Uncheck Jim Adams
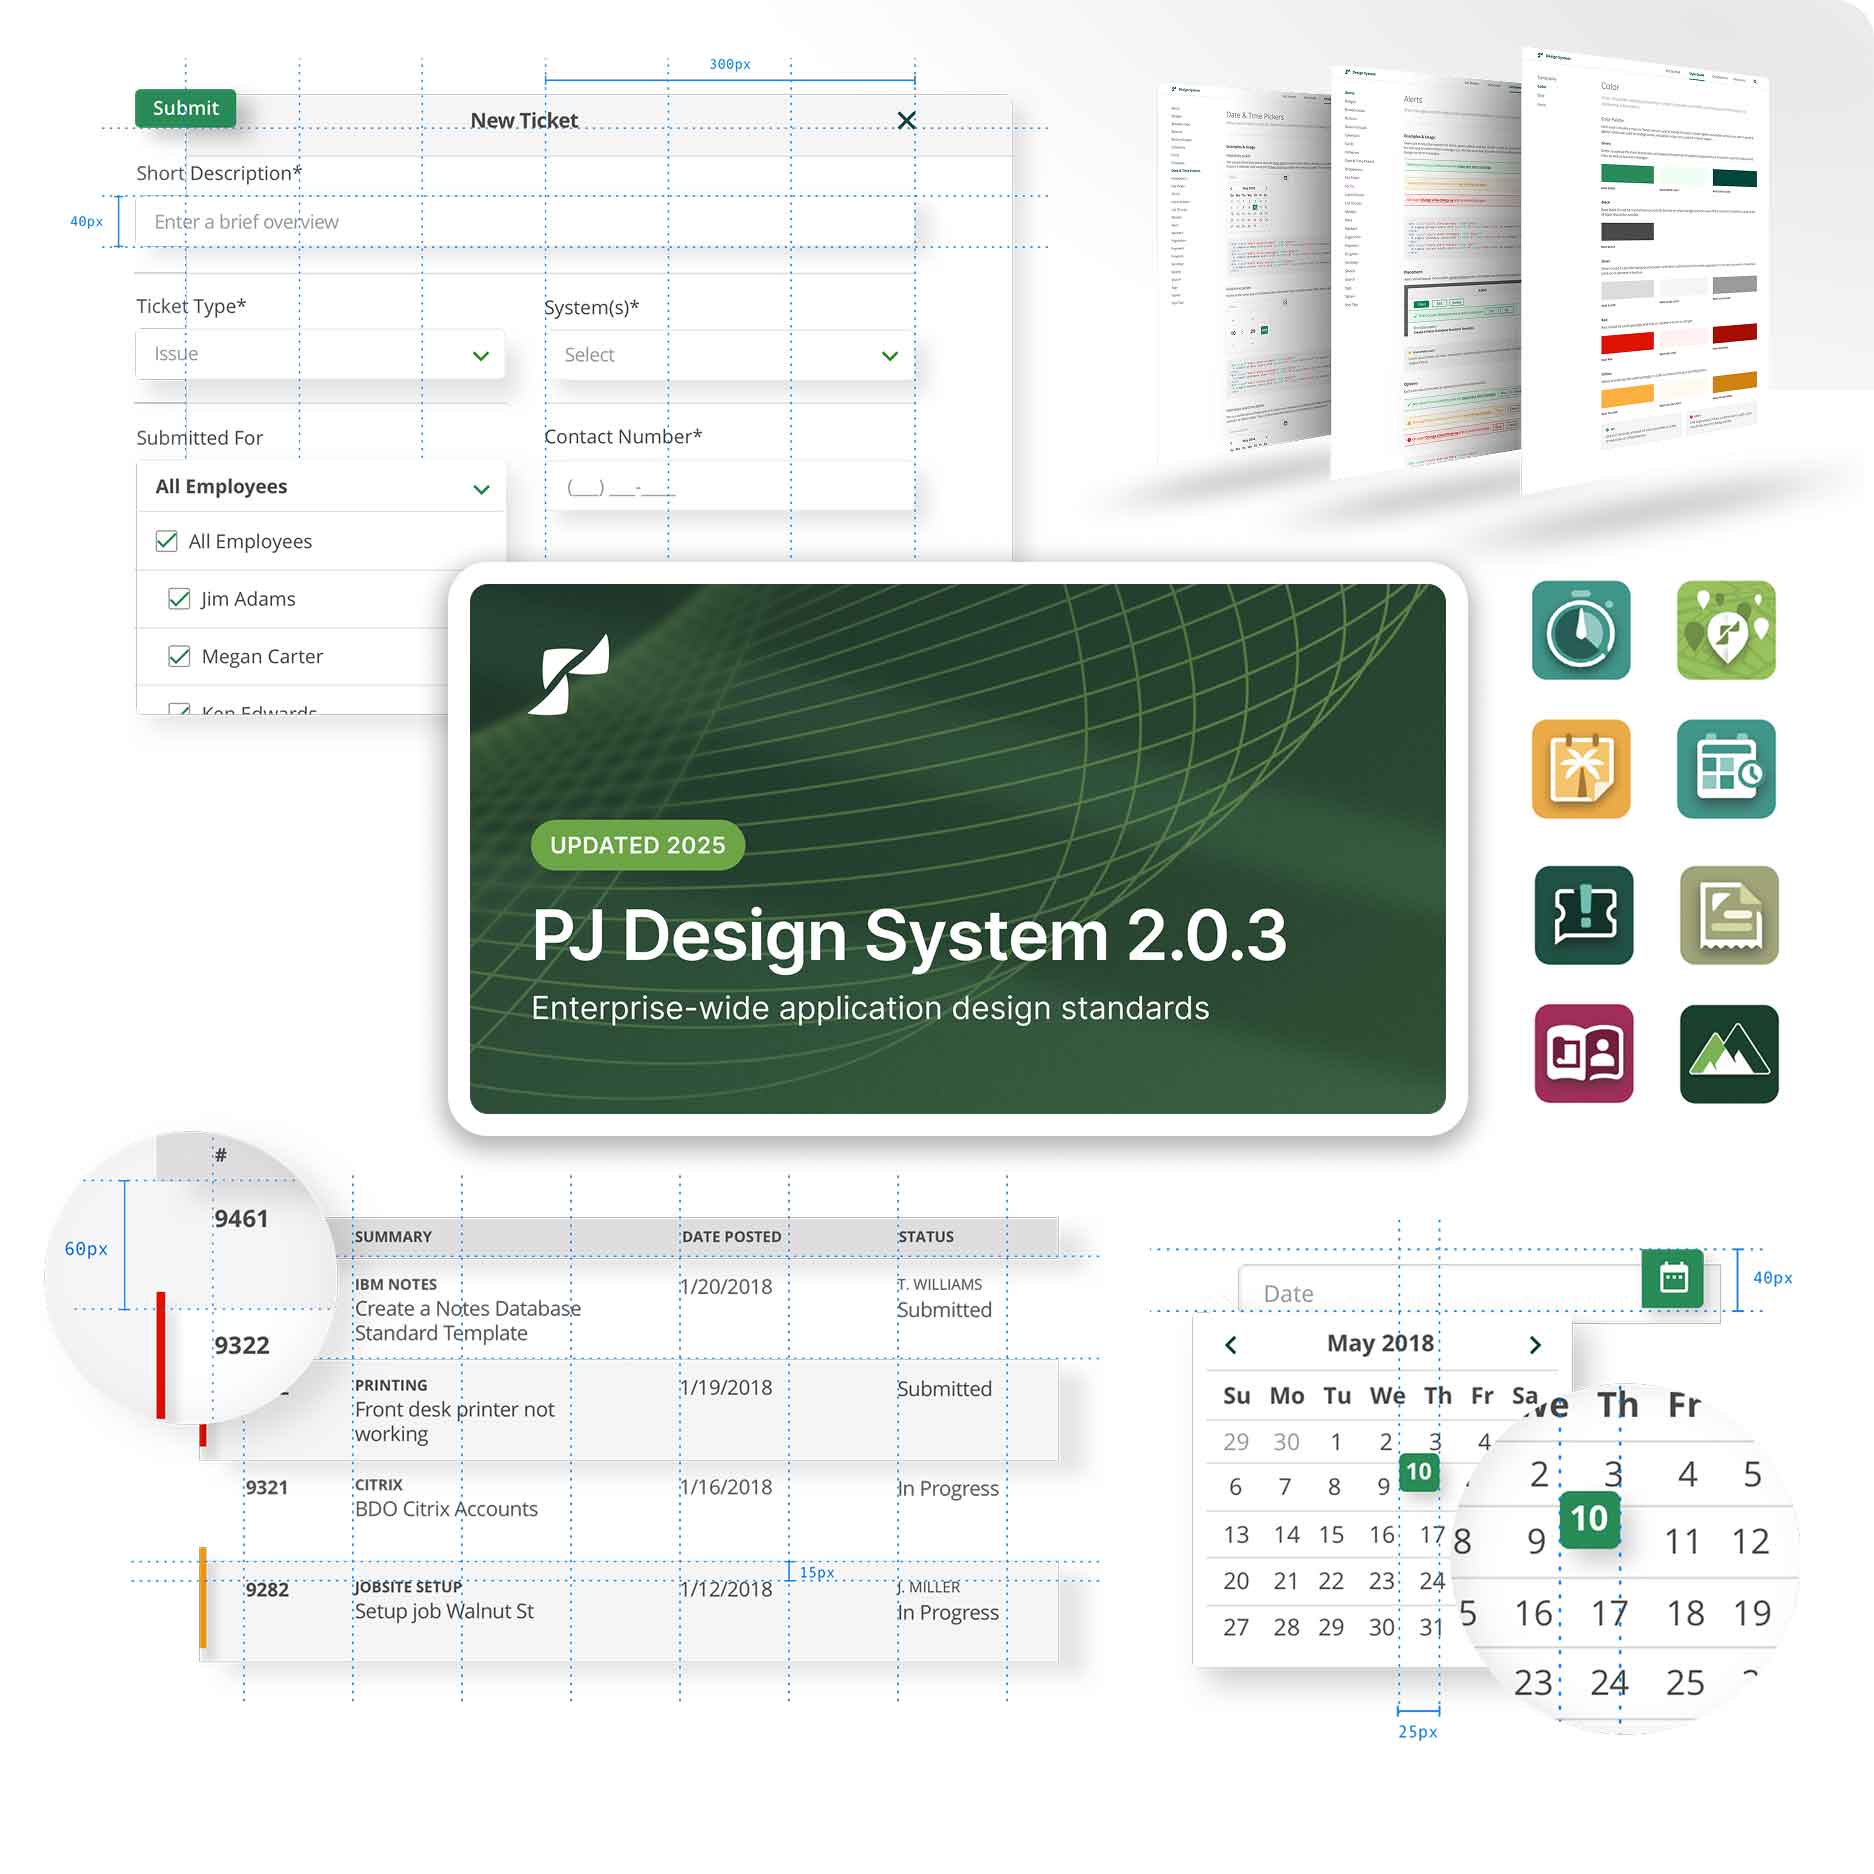1874x1874 pixels. point(178,598)
